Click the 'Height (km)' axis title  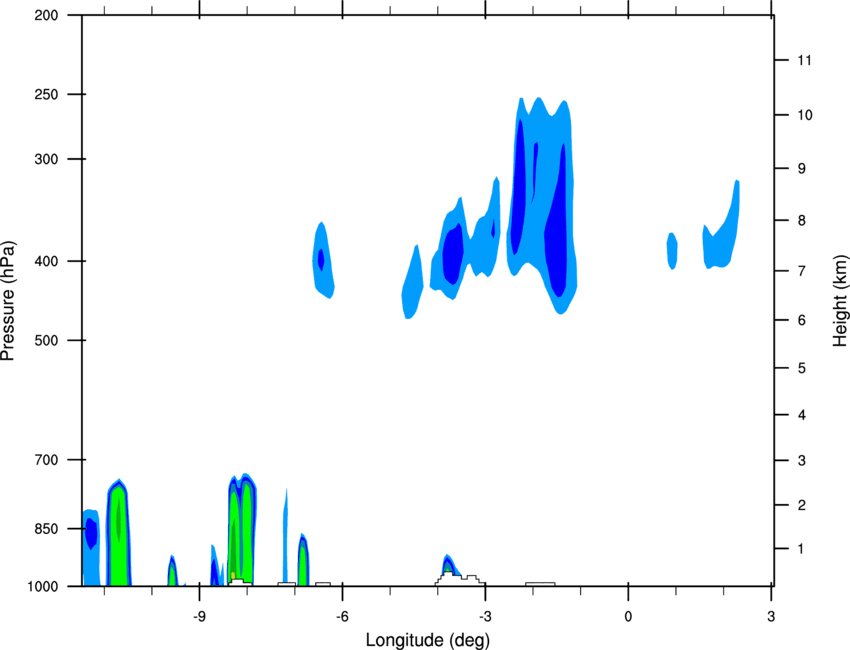point(840,301)
